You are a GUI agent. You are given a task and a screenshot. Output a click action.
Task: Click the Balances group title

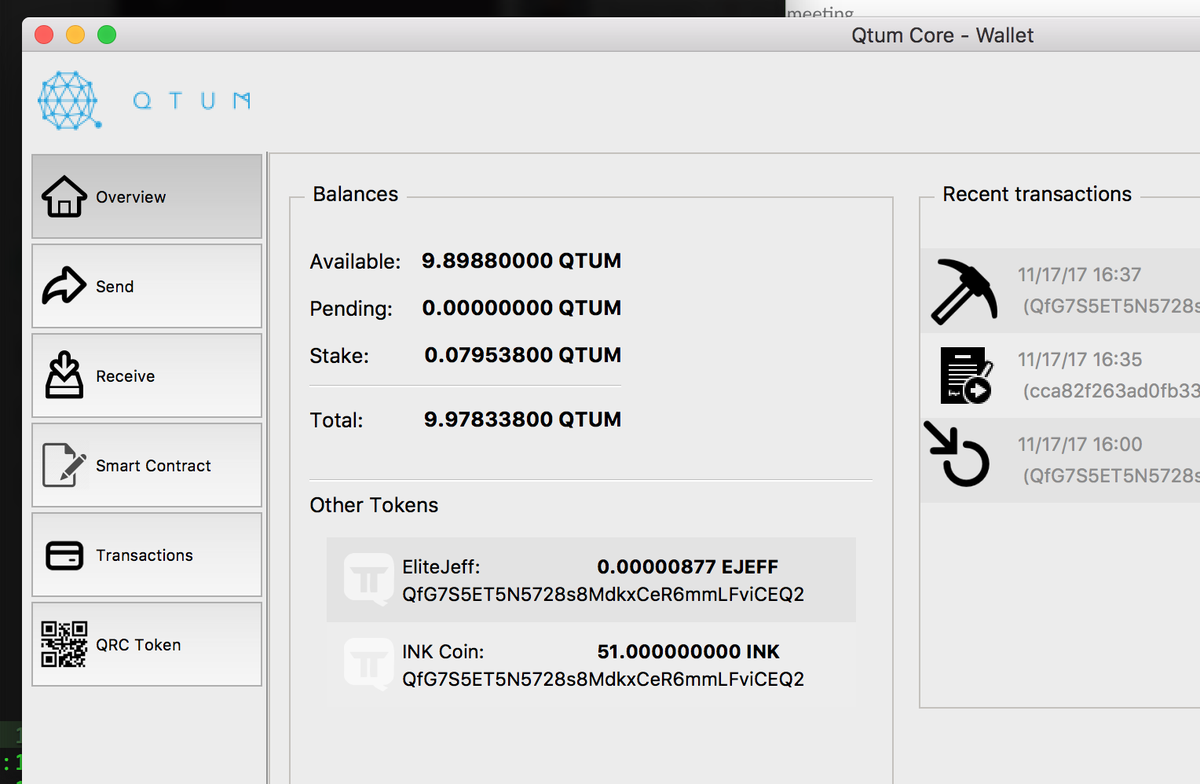click(x=355, y=194)
